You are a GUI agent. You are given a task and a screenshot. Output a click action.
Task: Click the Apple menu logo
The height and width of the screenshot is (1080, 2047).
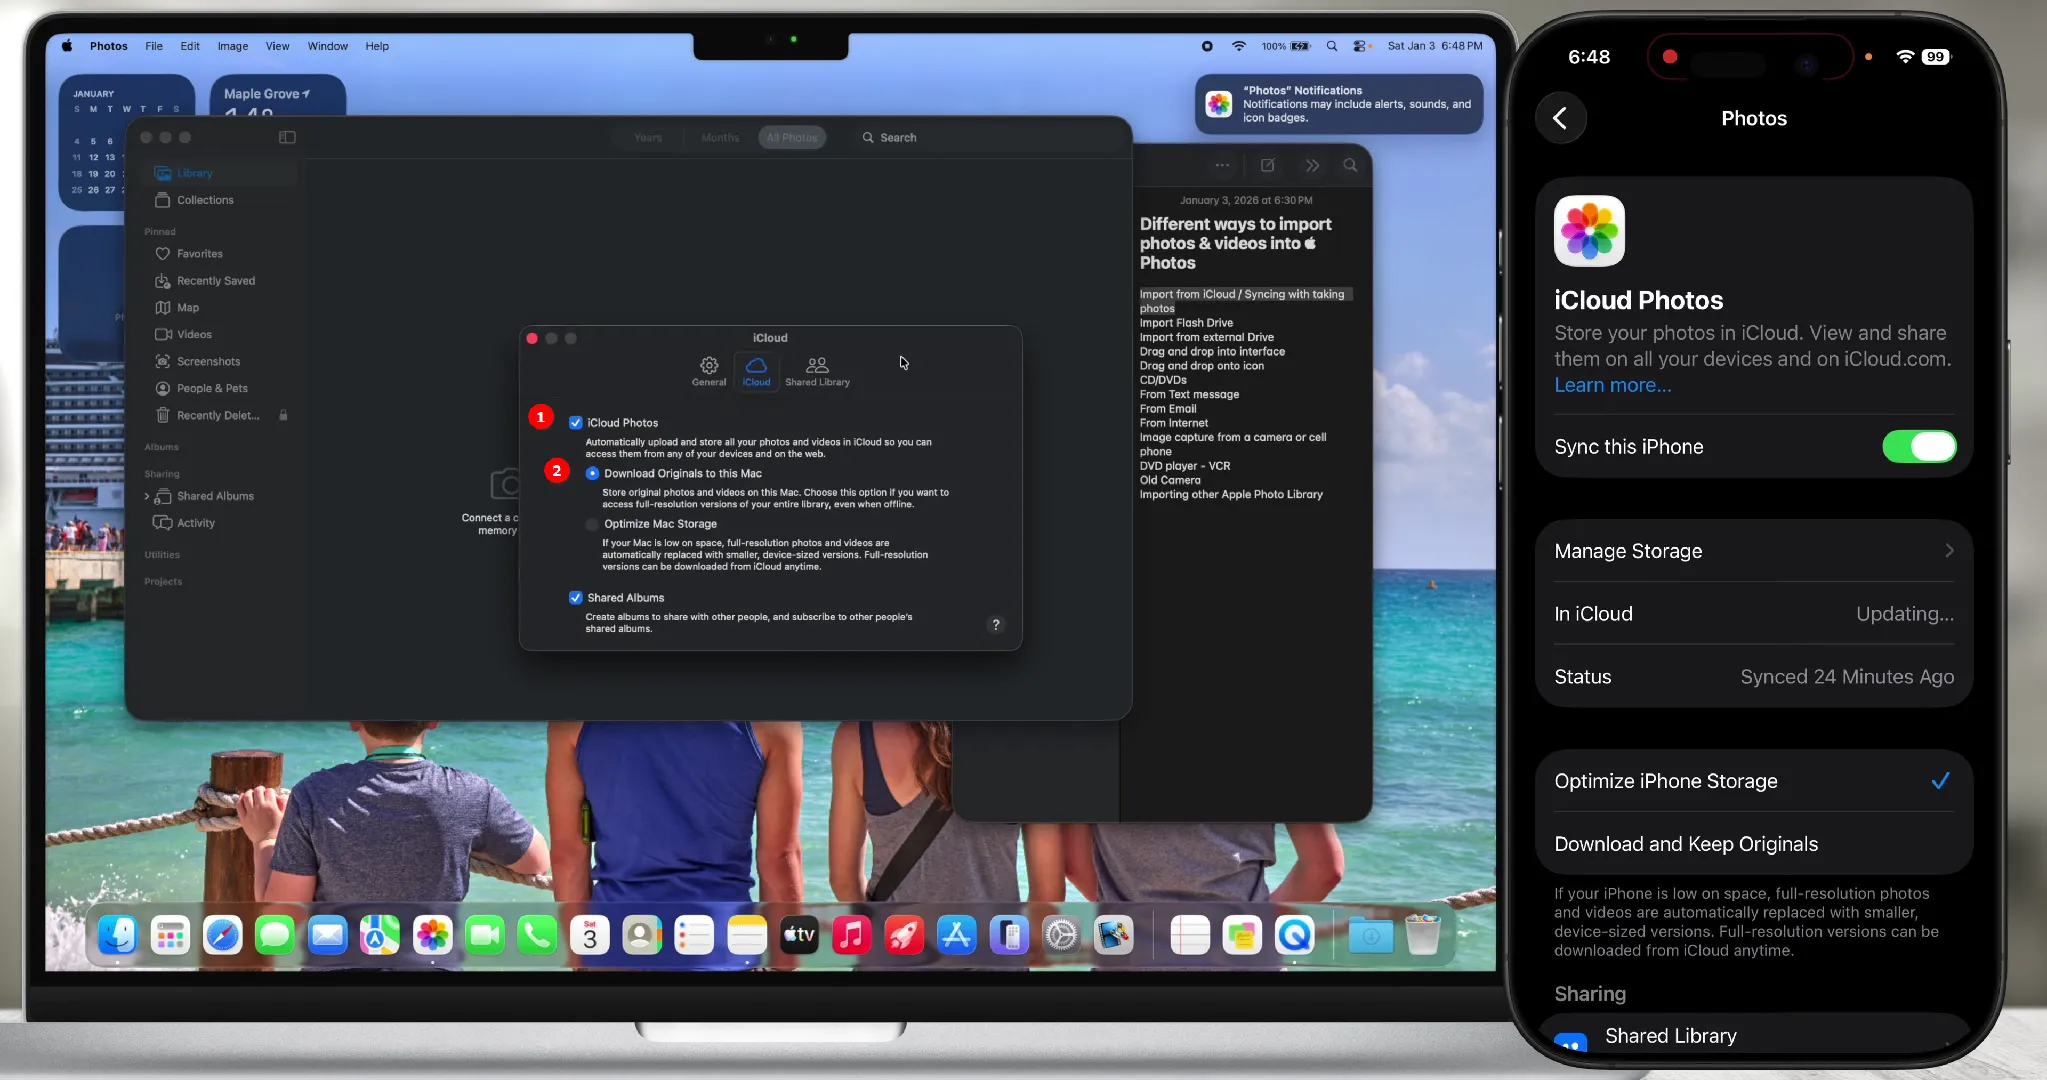click(x=67, y=46)
